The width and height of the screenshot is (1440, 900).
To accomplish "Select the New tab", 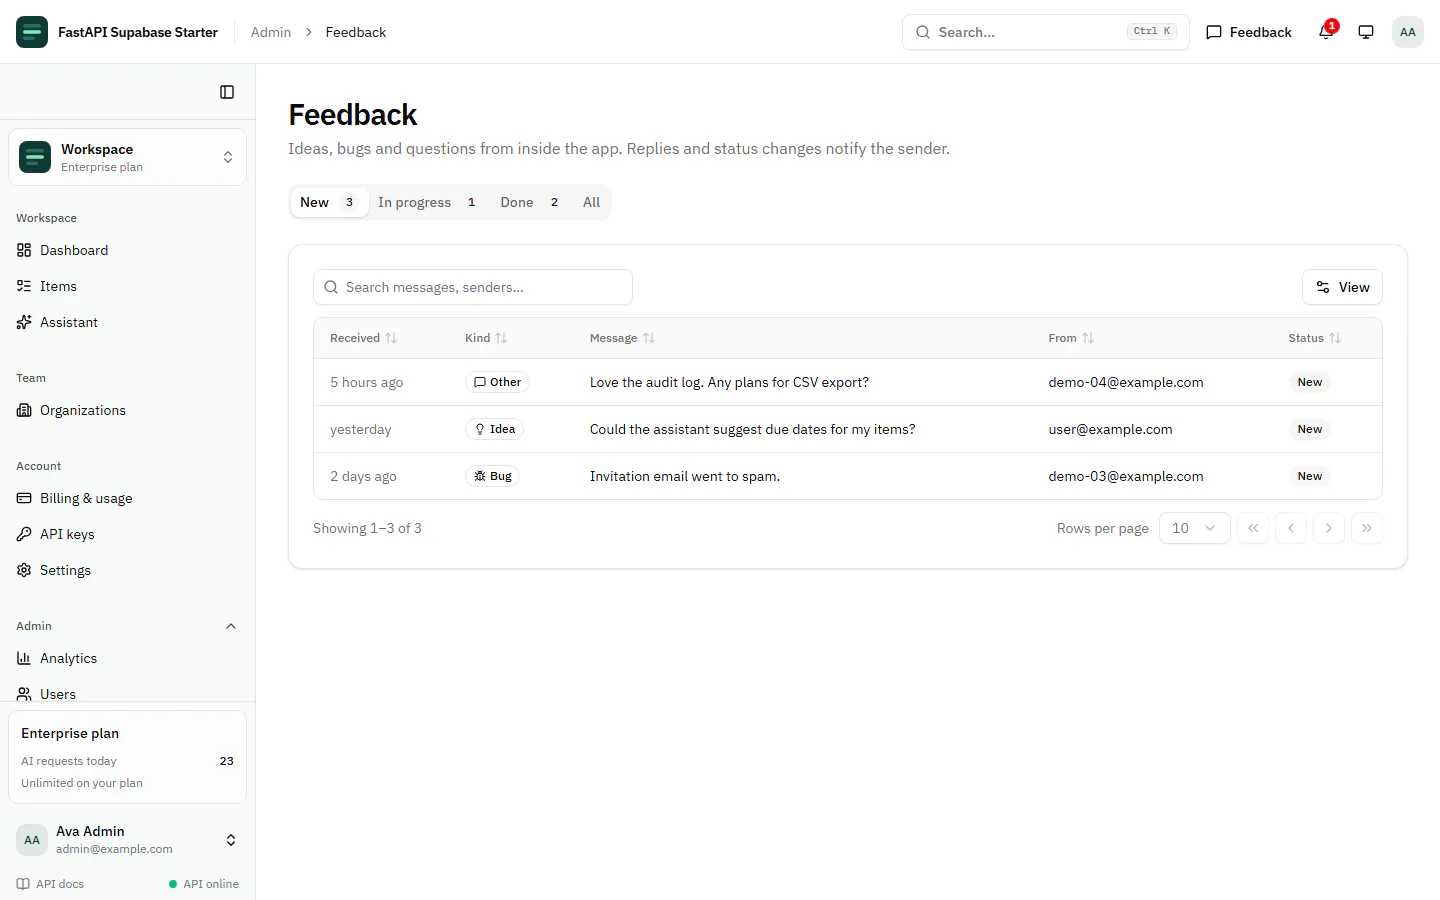I will click(328, 202).
